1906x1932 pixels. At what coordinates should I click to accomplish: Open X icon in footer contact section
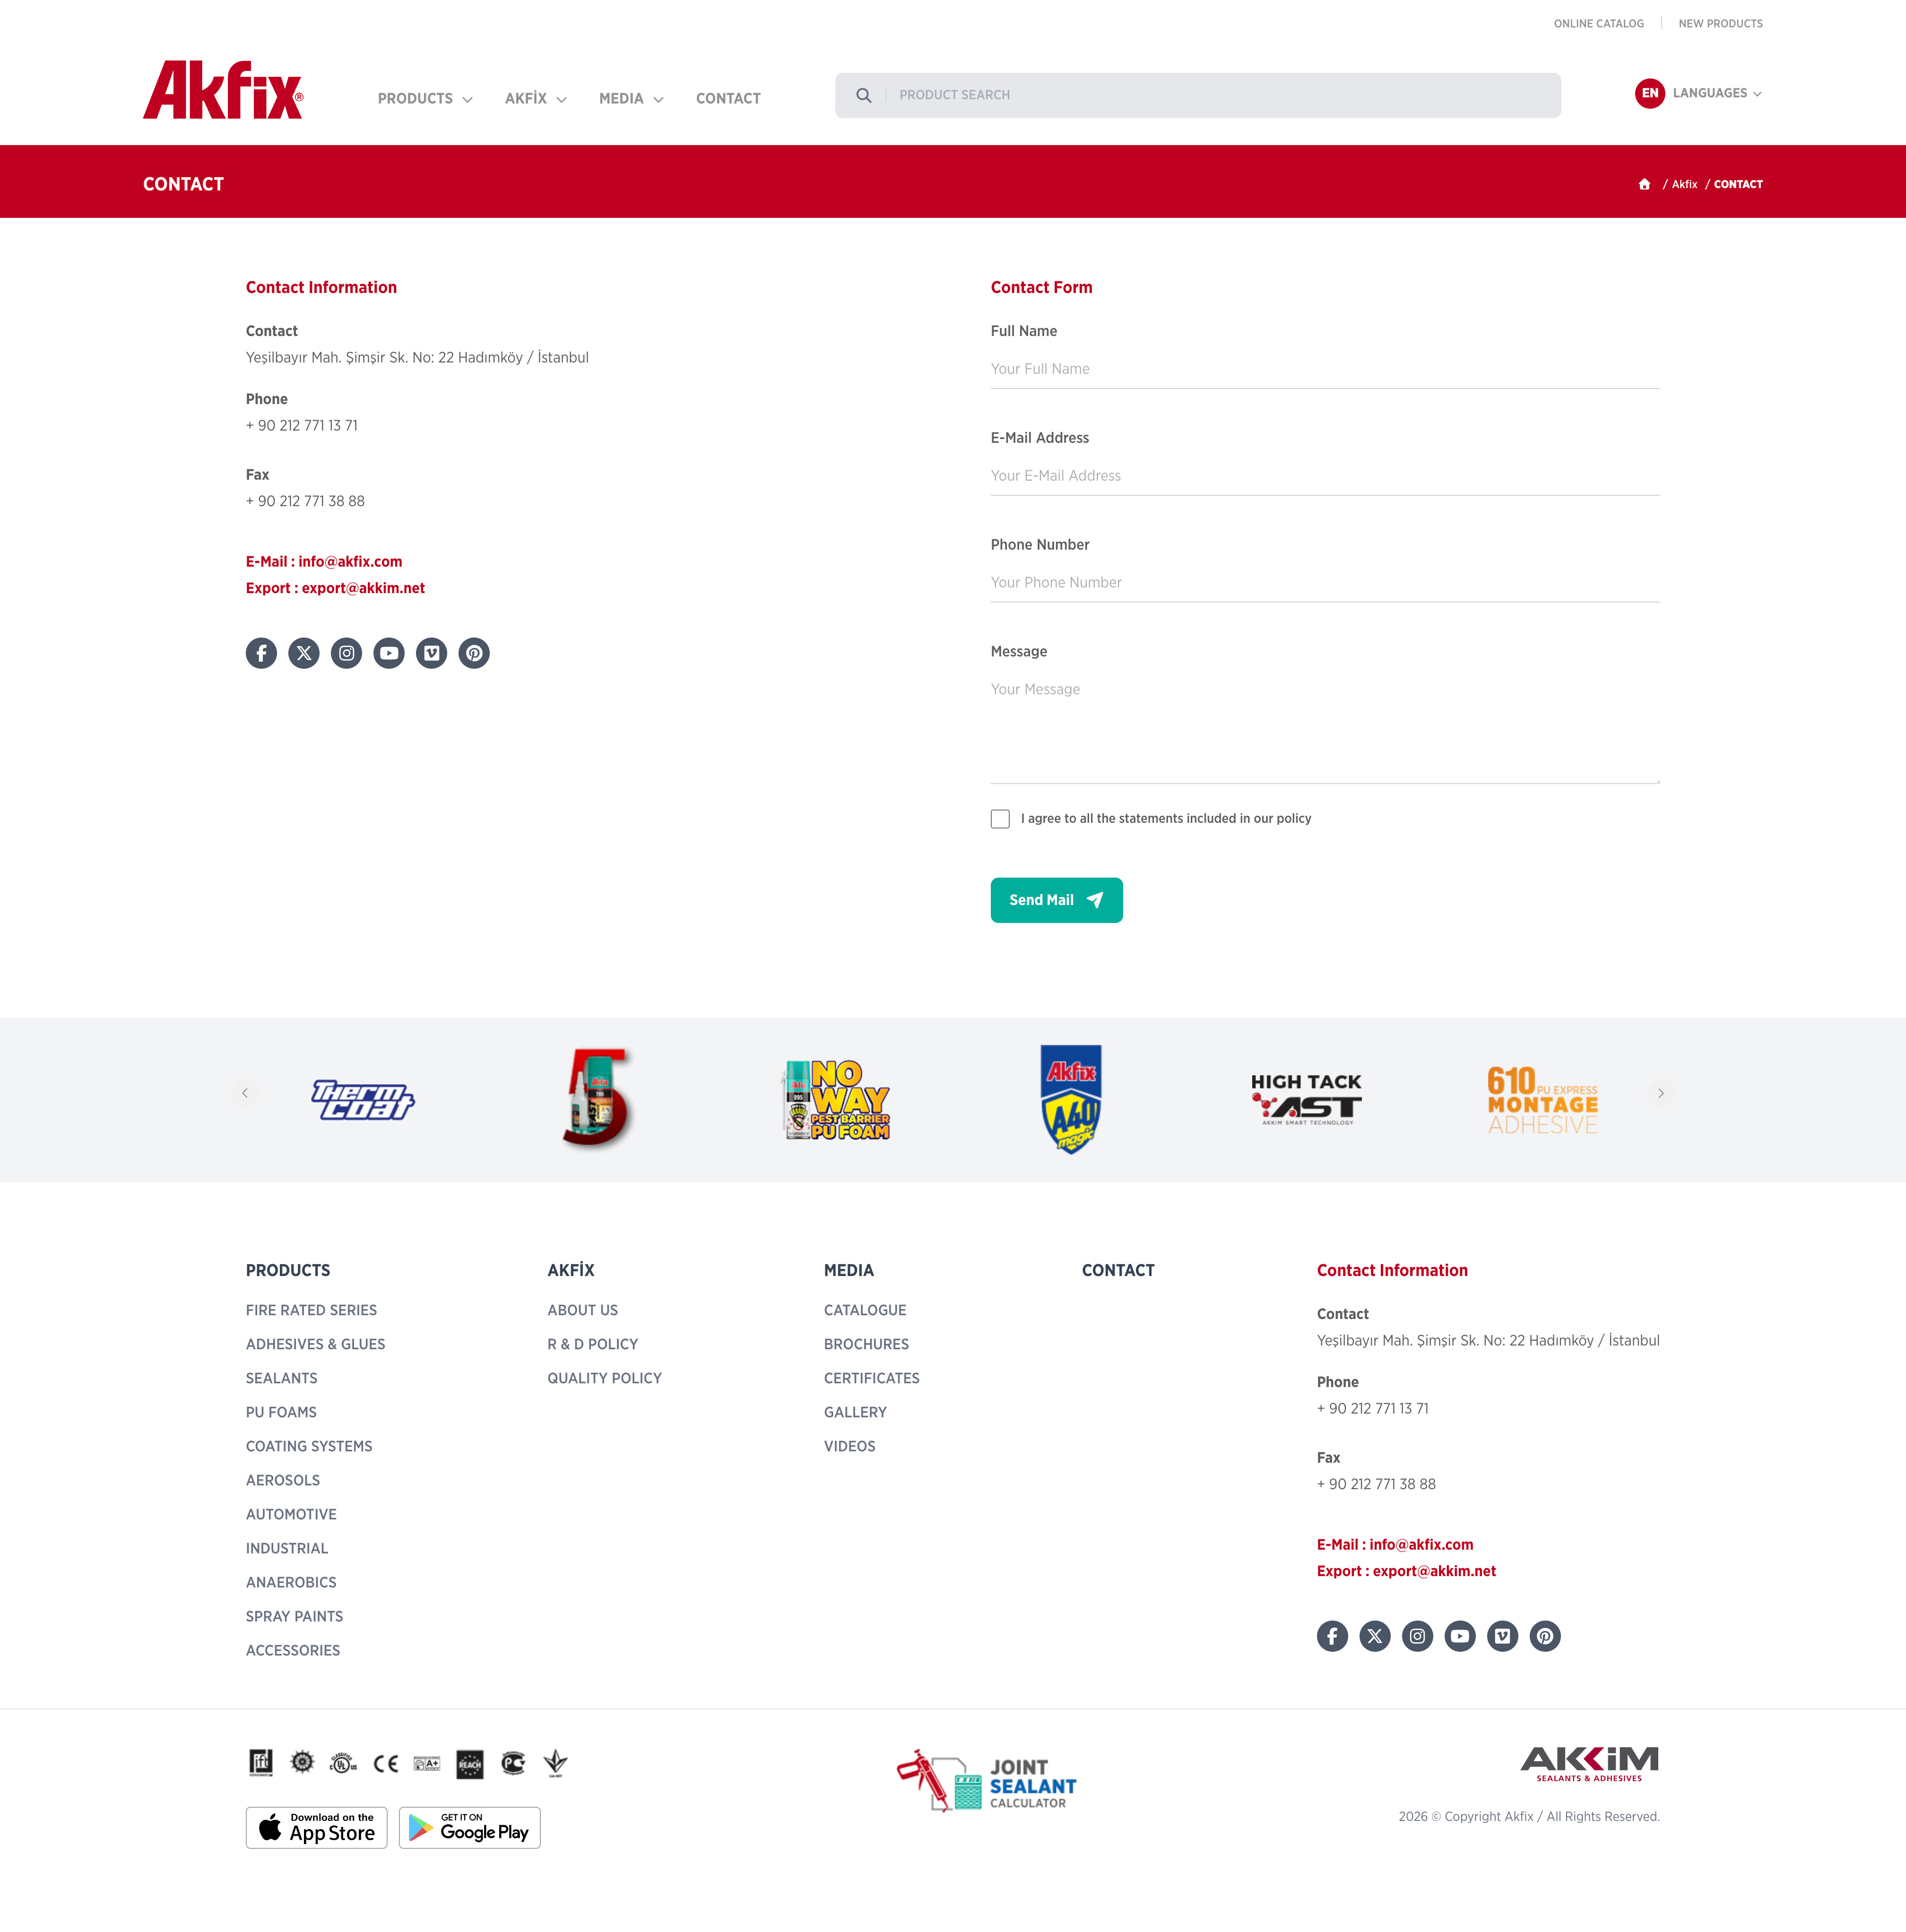point(1375,1636)
